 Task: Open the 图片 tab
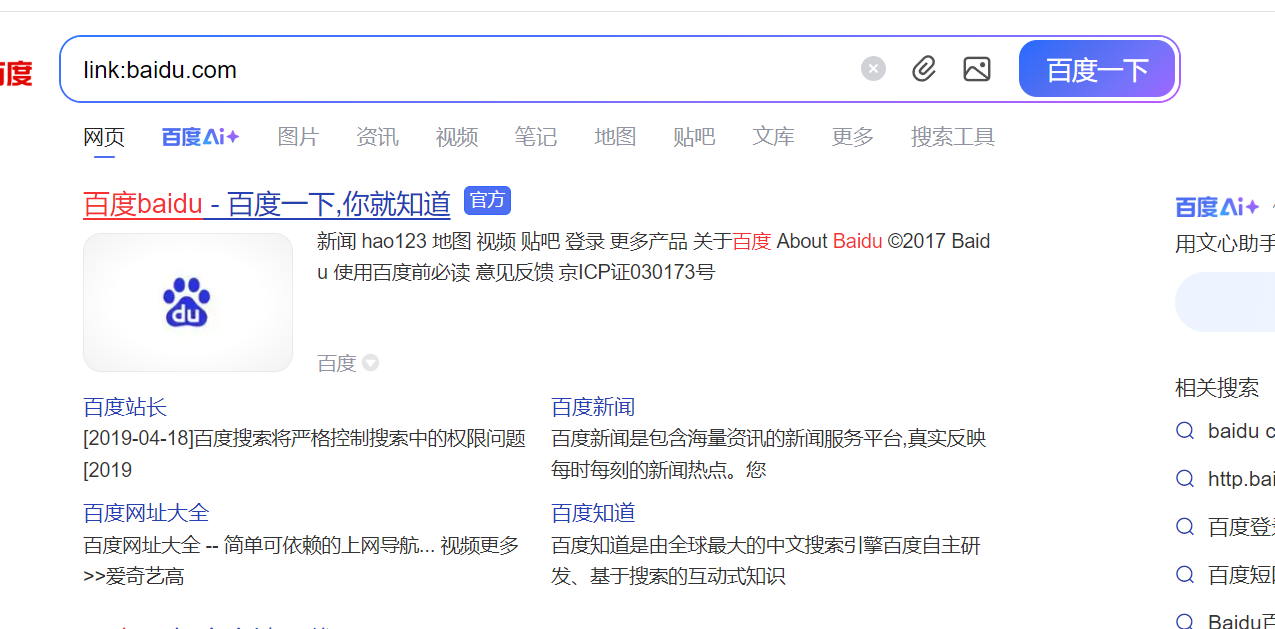pyautogui.click(x=298, y=137)
